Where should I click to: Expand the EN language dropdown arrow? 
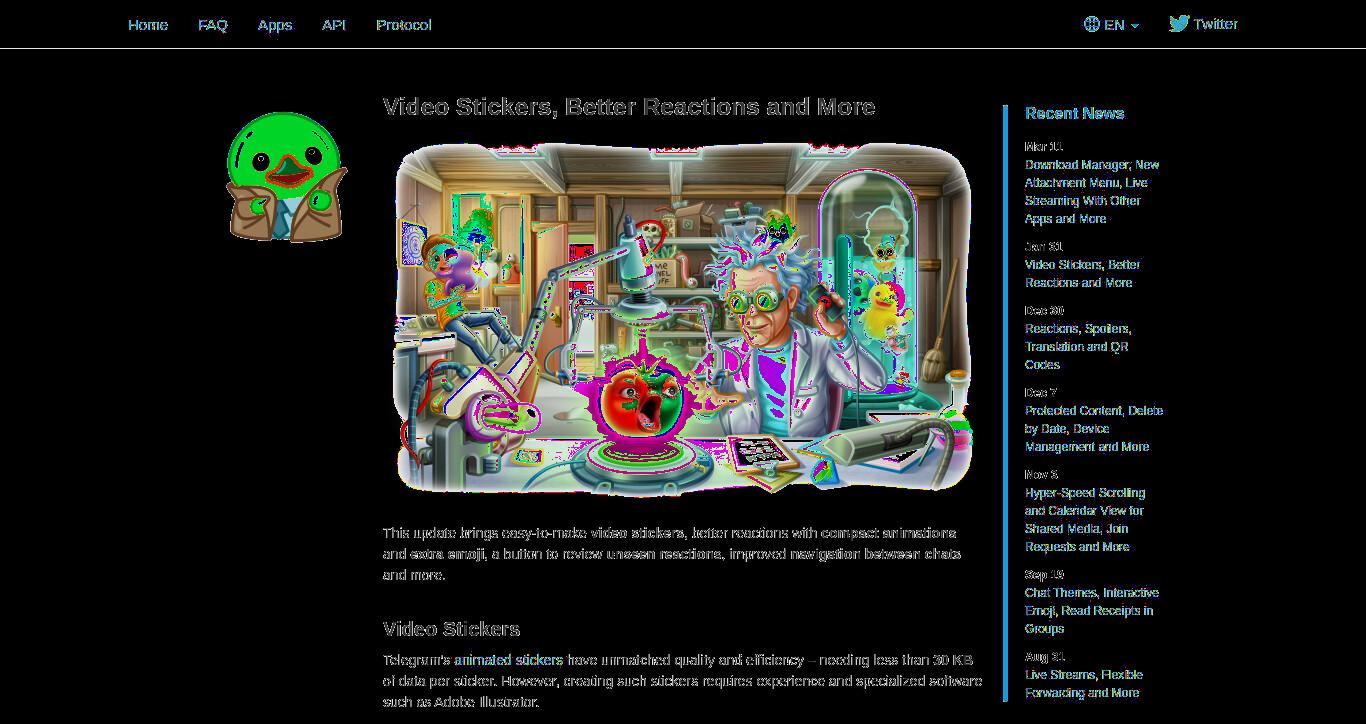click(1135, 26)
